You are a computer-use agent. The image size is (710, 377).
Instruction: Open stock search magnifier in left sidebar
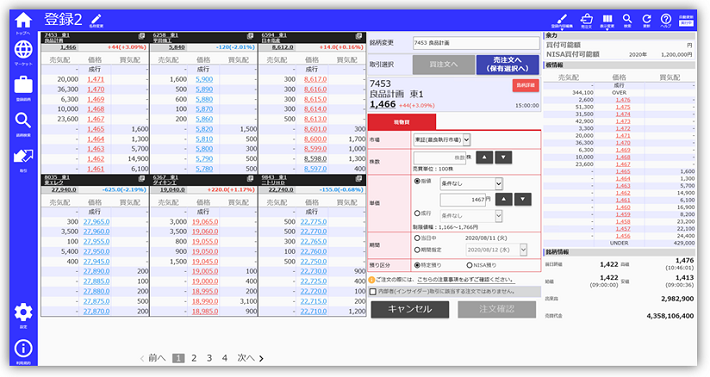pyautogui.click(x=23, y=120)
